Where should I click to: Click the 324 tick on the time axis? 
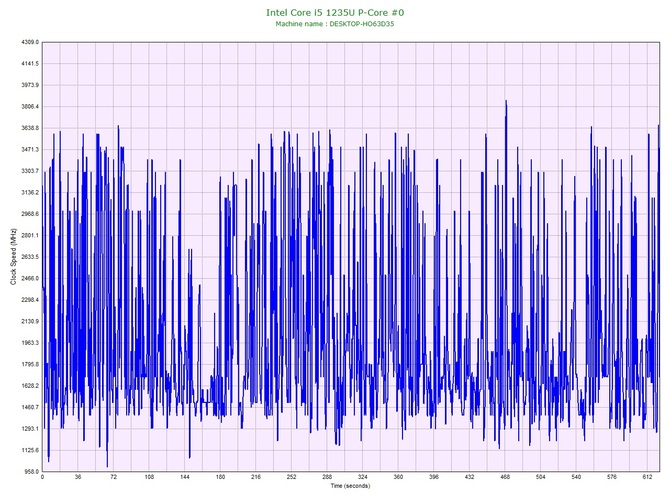click(363, 477)
